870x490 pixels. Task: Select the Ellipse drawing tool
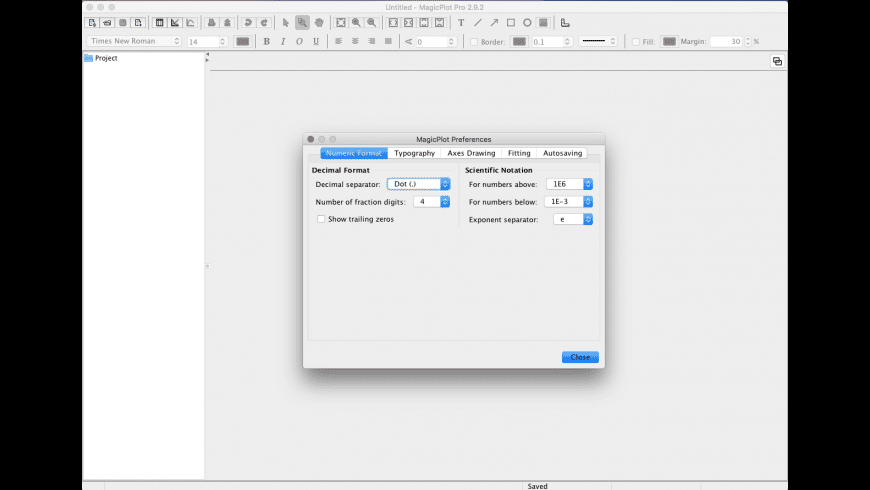pyautogui.click(x=527, y=23)
